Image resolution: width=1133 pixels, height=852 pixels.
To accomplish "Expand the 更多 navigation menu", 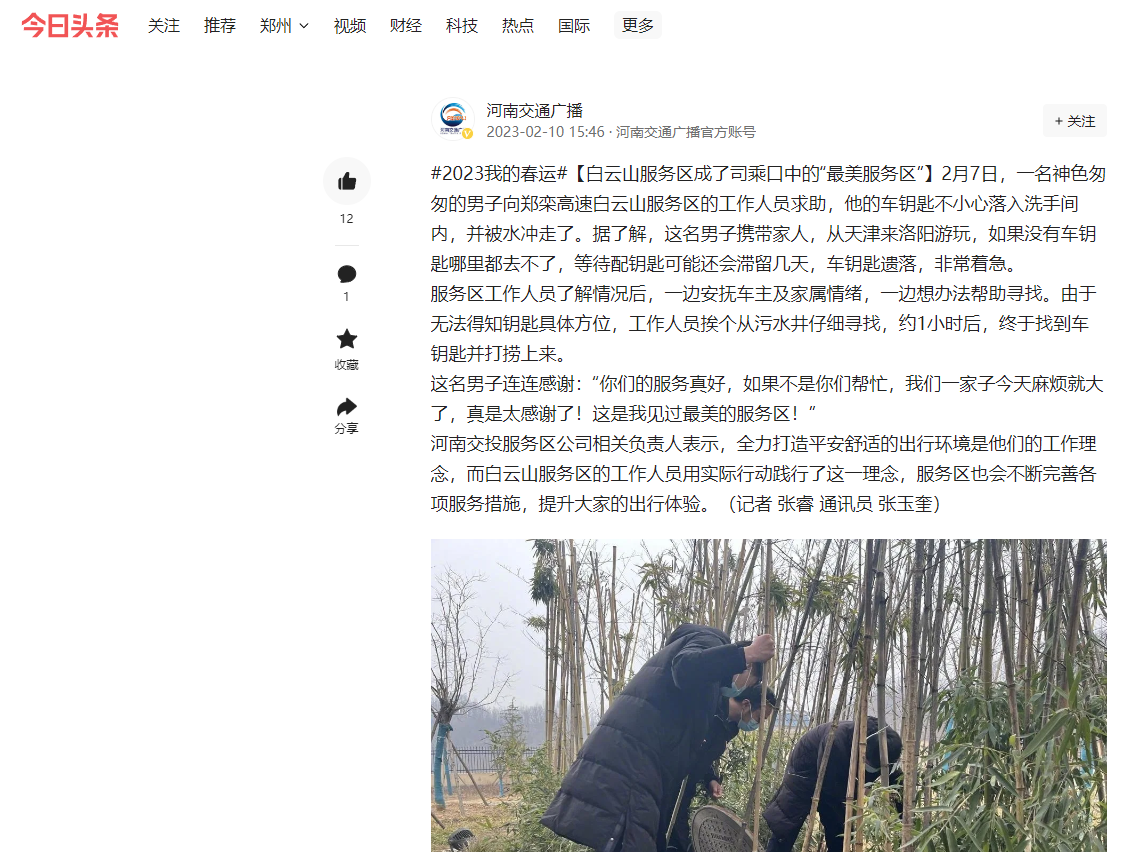I will pyautogui.click(x=637, y=25).
